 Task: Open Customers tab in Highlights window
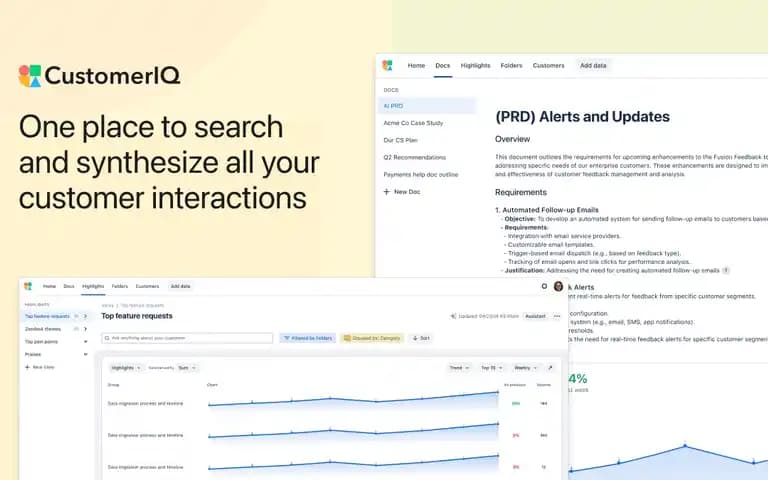point(147,286)
